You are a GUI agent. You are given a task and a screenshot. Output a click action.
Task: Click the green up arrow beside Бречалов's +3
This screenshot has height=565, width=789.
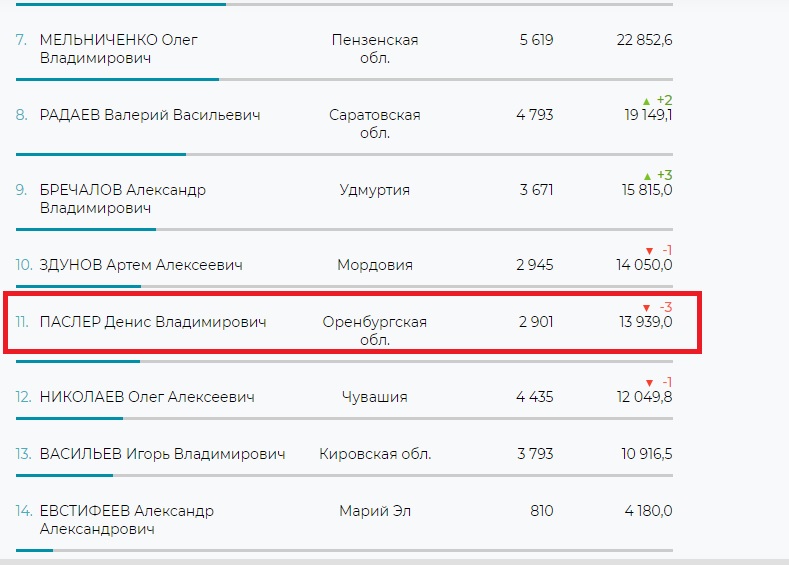click(x=646, y=176)
